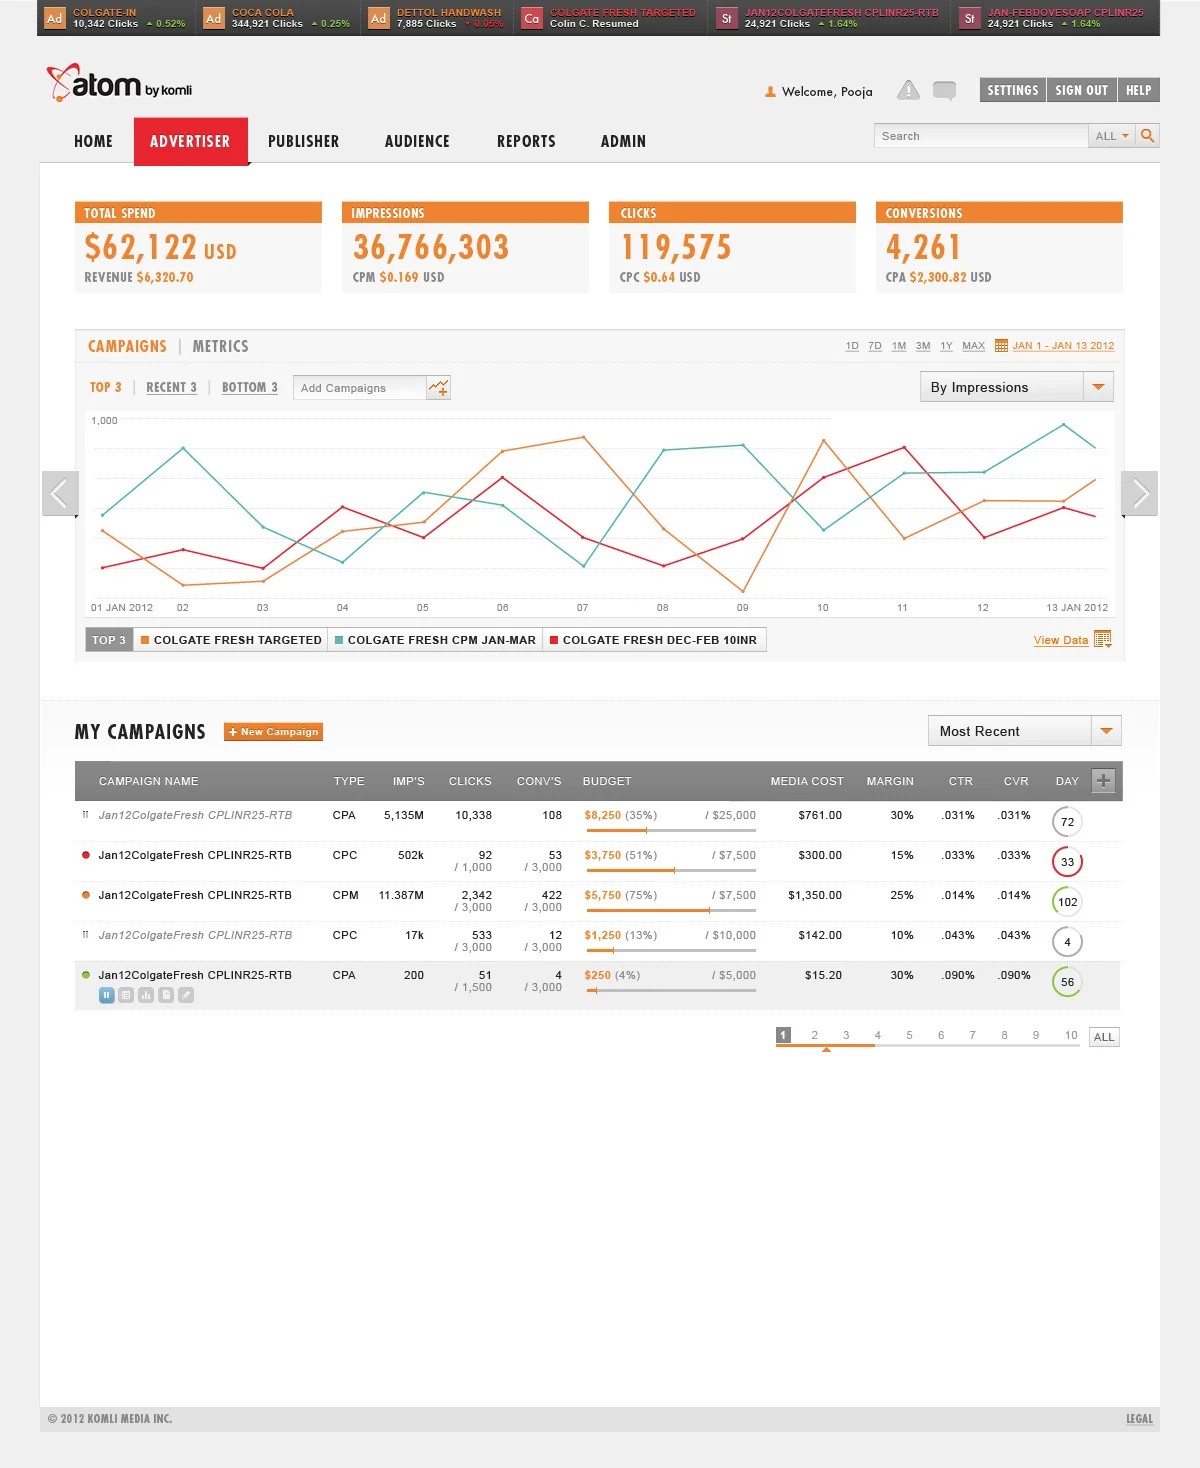Select the RECENT 3 filter
Image resolution: width=1200 pixels, height=1468 pixels.
pos(171,387)
